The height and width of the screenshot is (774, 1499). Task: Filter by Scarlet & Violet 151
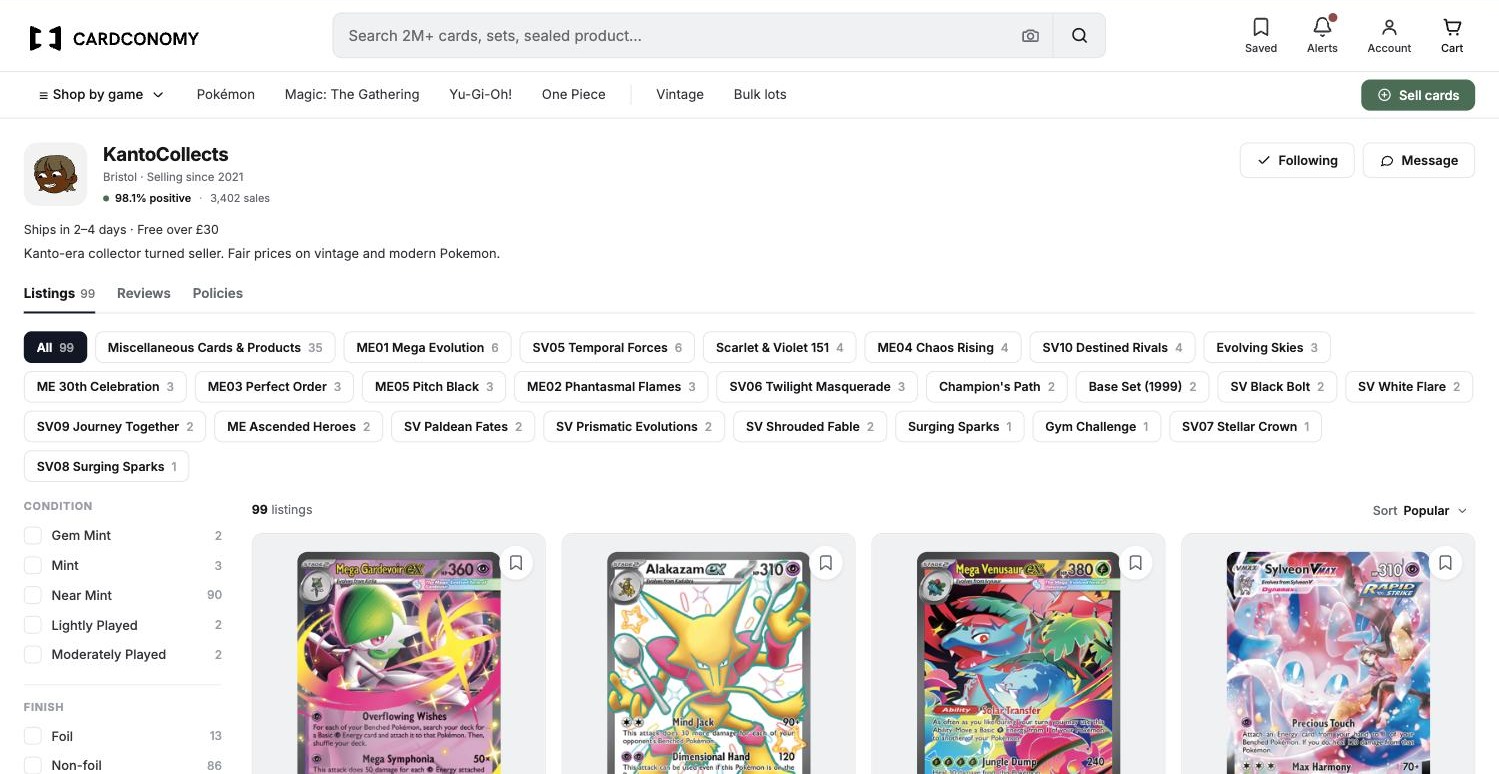pos(780,347)
